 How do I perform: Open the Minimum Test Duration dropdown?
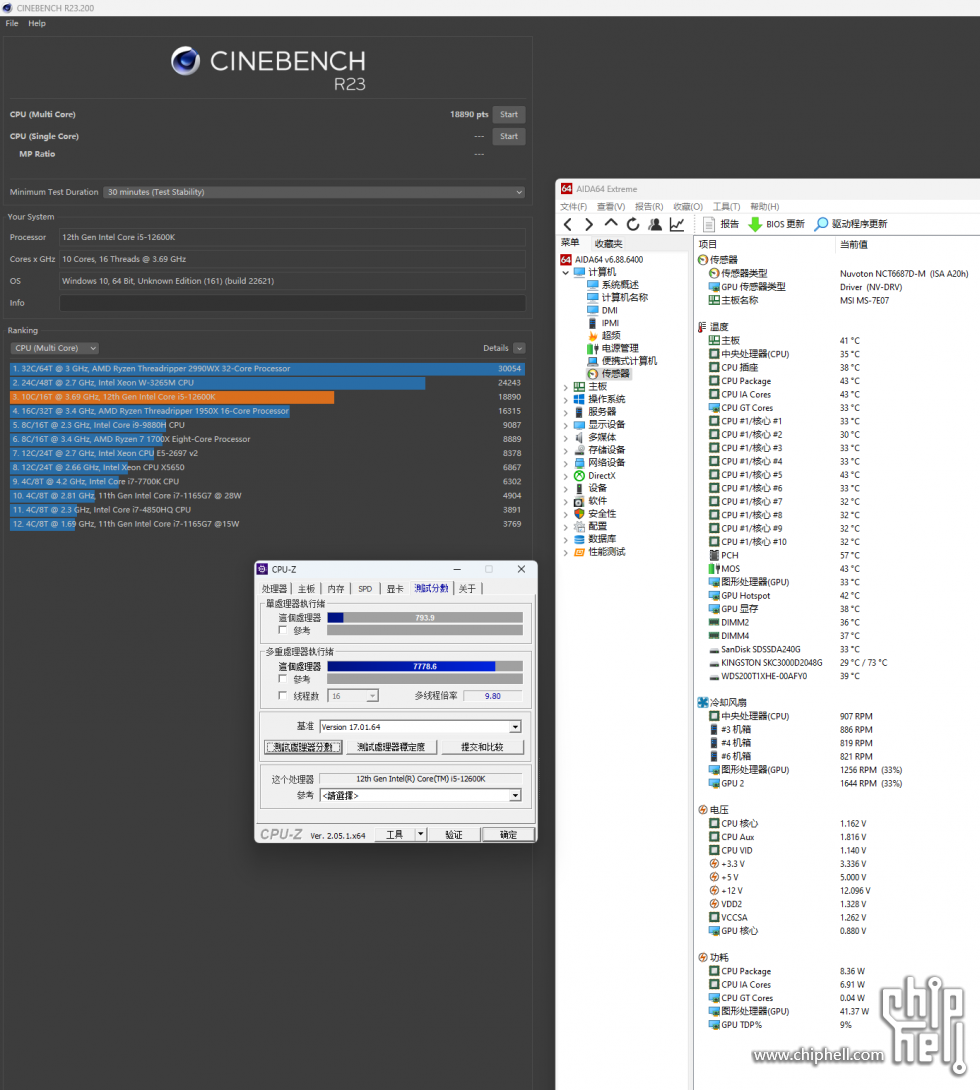314,192
